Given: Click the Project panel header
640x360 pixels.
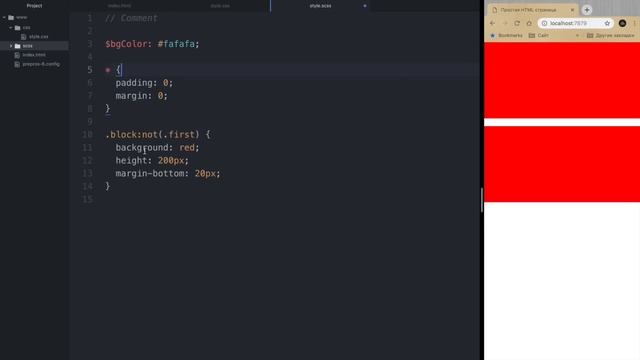Looking at the screenshot, I should [x=34, y=6].
